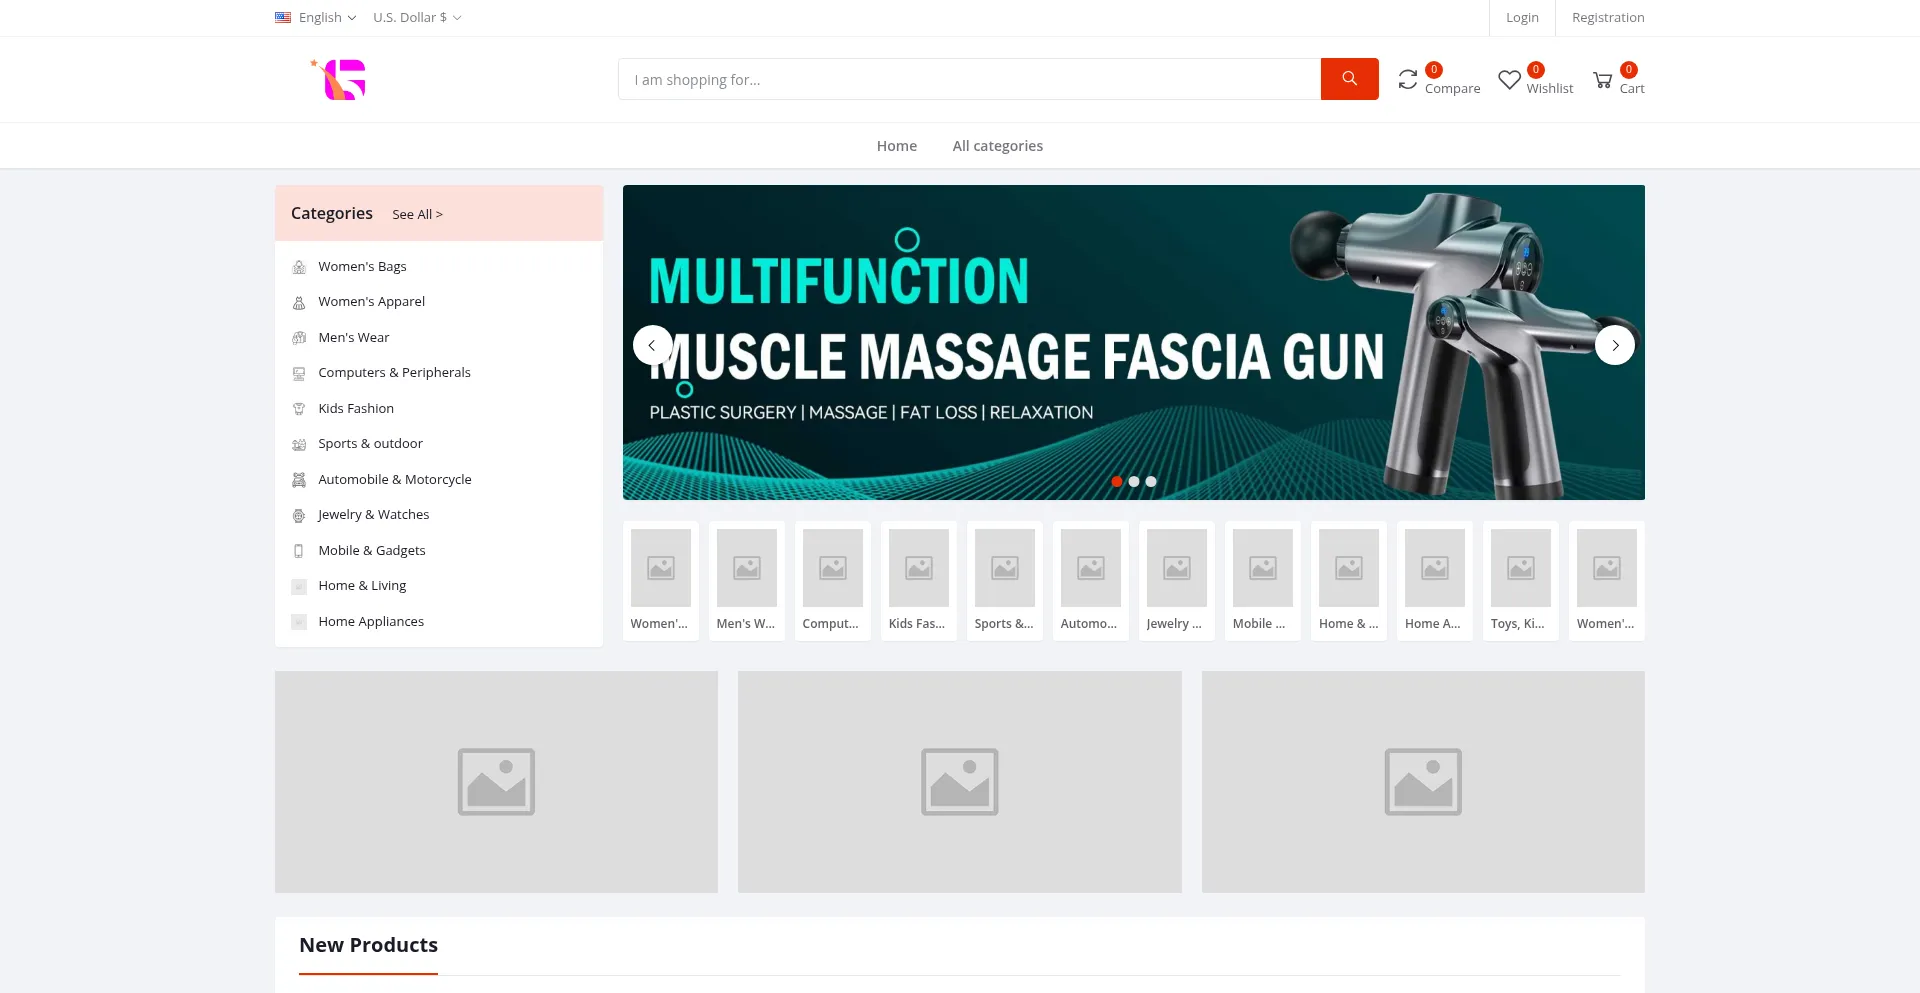Click the Mobile & Gadgets phone icon
This screenshot has width=1920, height=993.
pyautogui.click(x=299, y=551)
